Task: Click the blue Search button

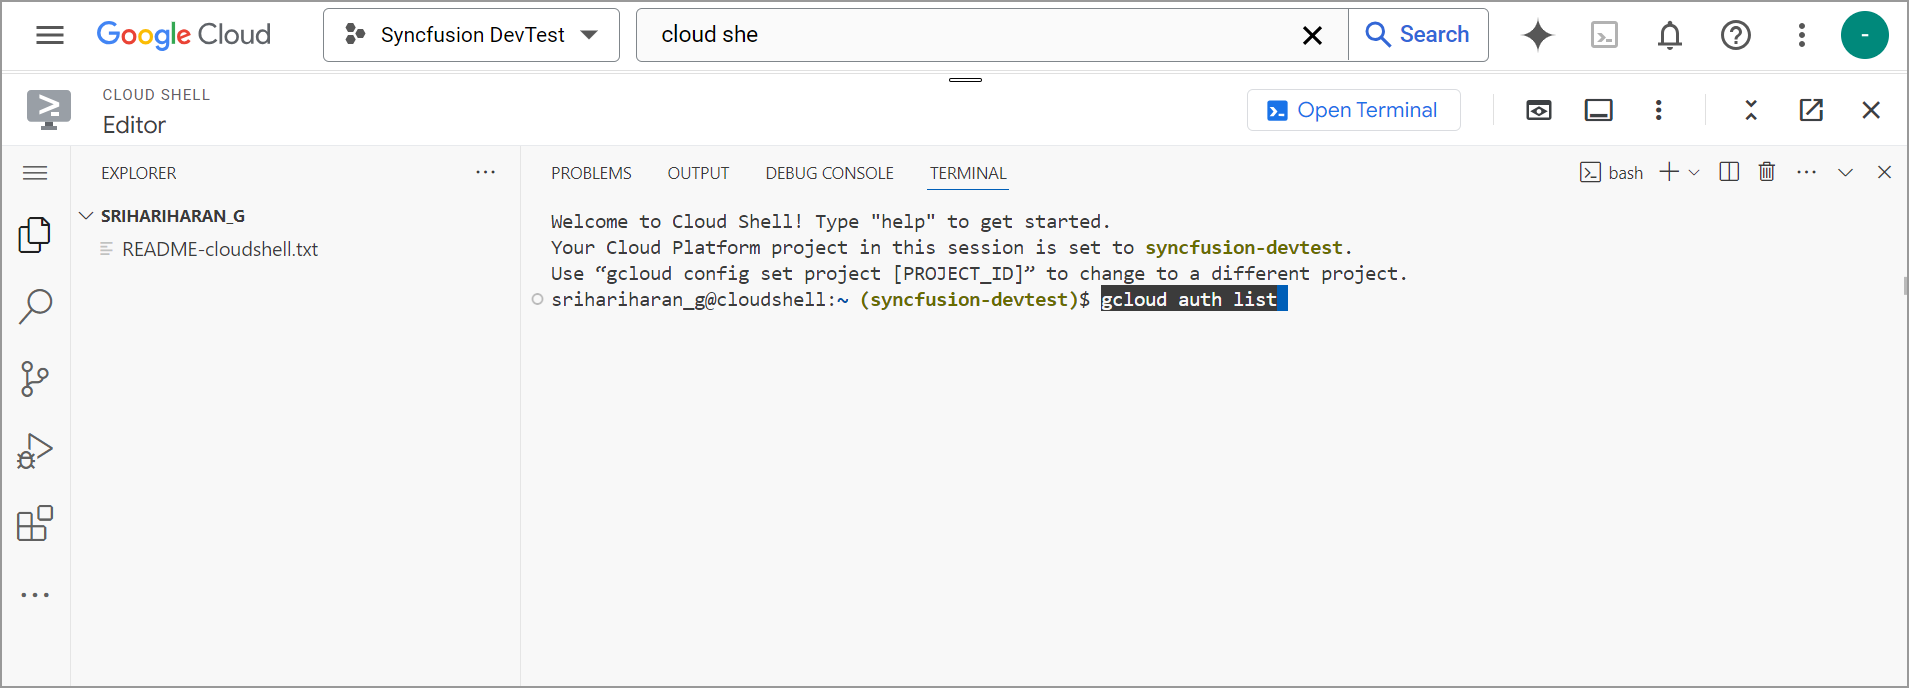Action: click(1418, 35)
